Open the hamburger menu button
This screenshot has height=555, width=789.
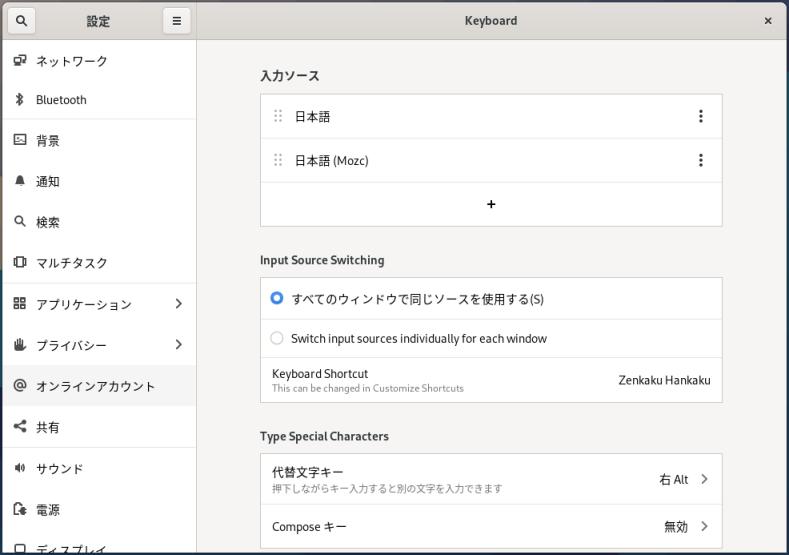(x=176, y=20)
